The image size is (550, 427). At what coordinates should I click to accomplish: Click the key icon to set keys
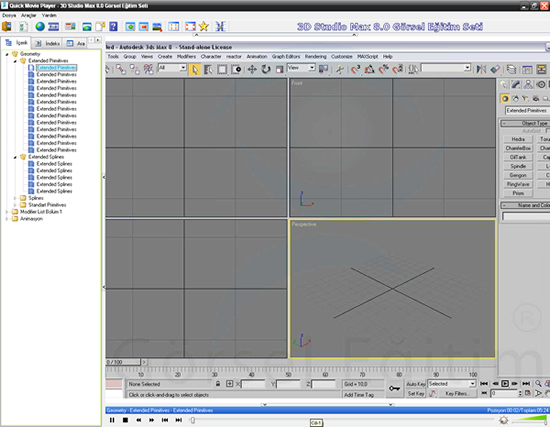click(x=395, y=388)
